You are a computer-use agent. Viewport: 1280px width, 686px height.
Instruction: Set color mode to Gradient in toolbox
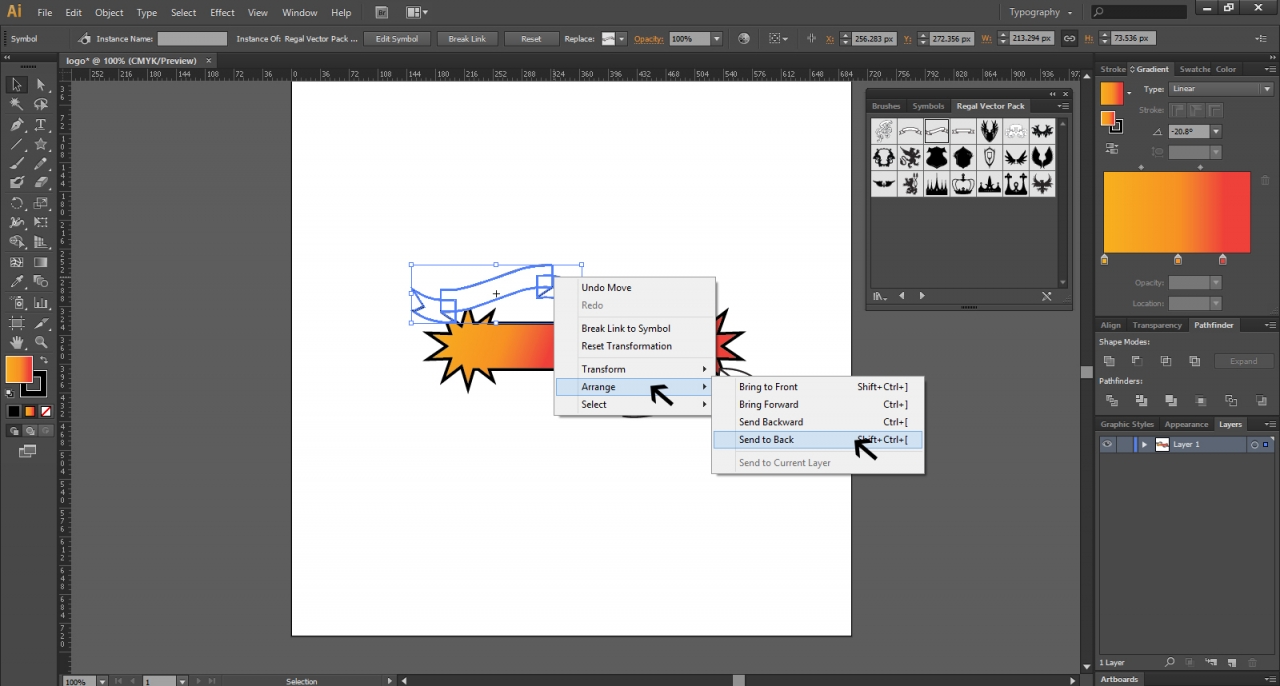coord(30,412)
